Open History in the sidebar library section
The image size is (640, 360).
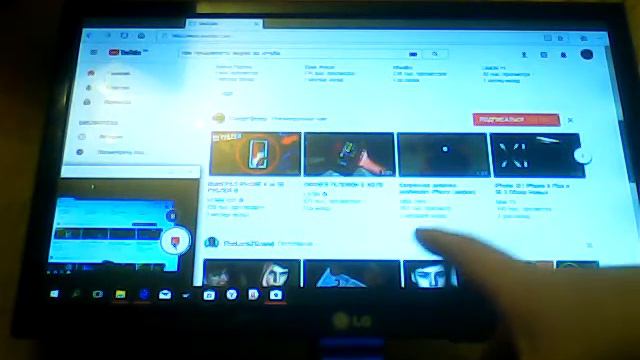pos(102,137)
